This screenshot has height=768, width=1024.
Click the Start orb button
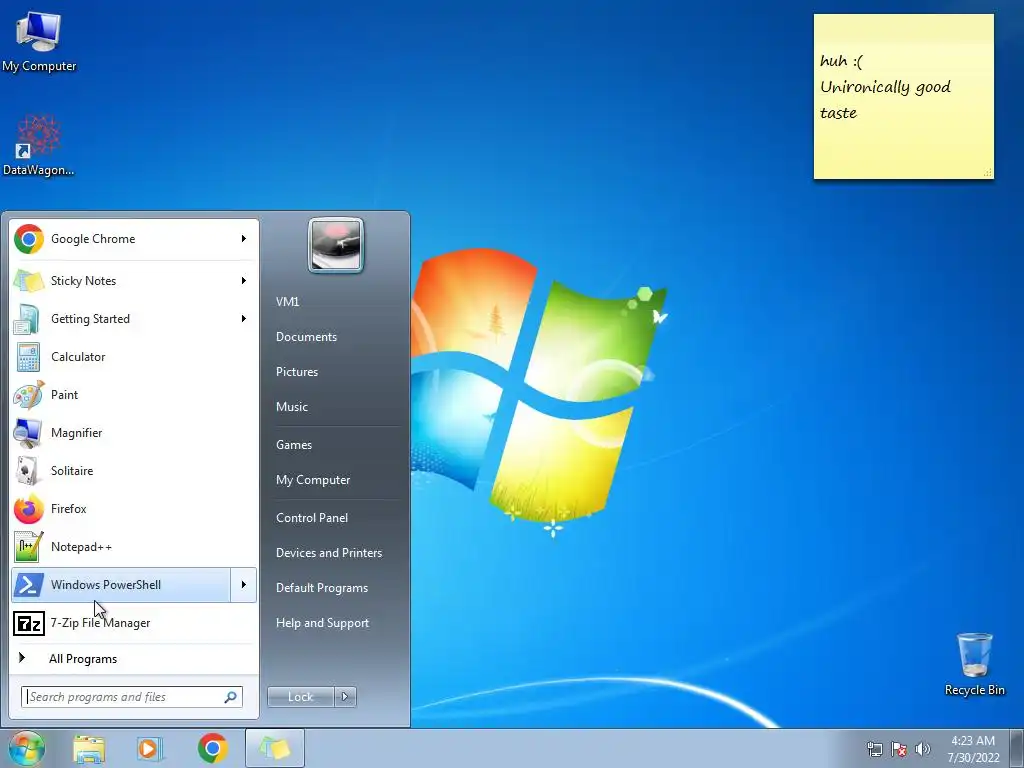pos(26,748)
